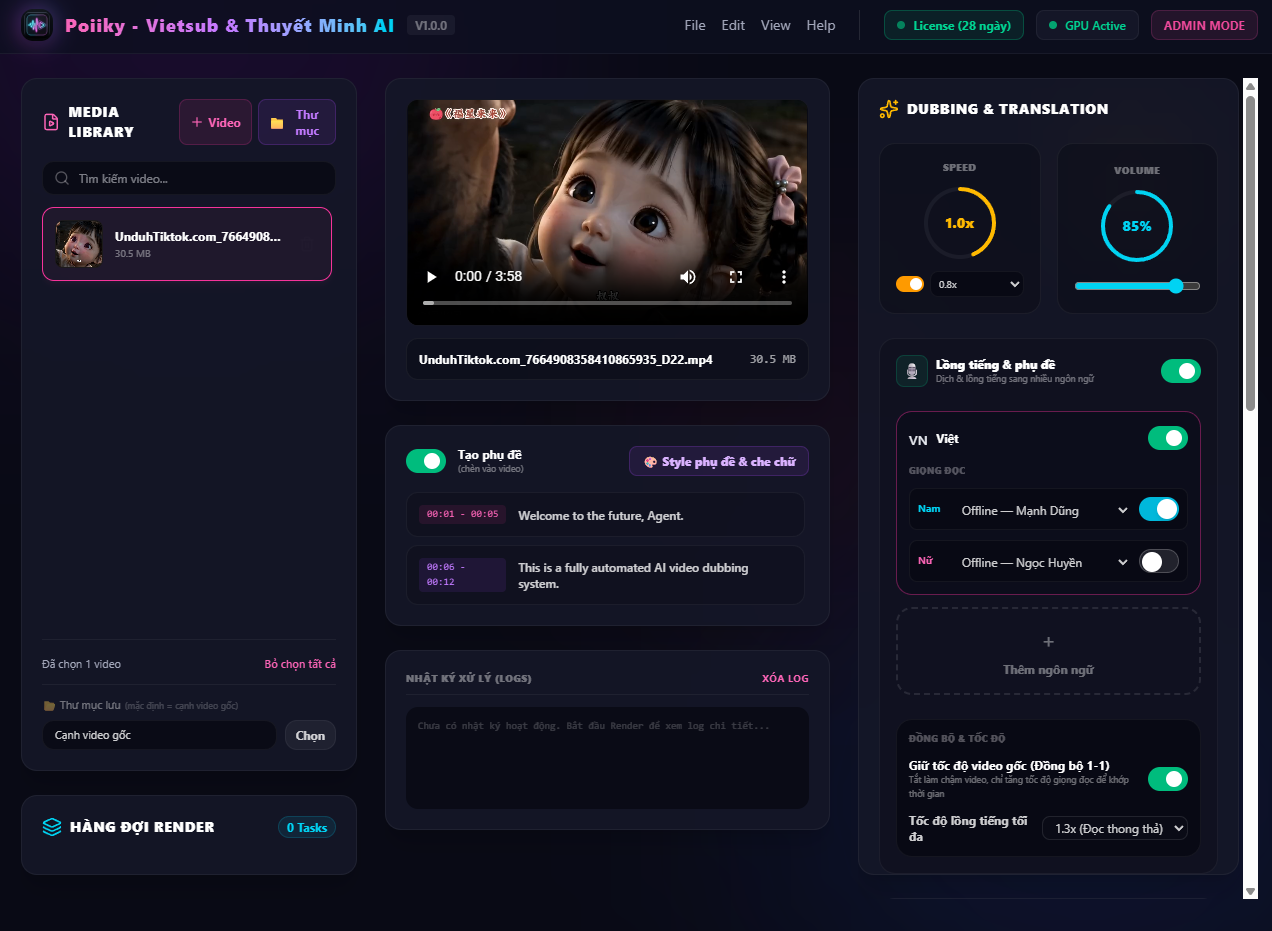The width and height of the screenshot is (1272, 931).
Task: Open the video player more options menu
Action: point(784,276)
